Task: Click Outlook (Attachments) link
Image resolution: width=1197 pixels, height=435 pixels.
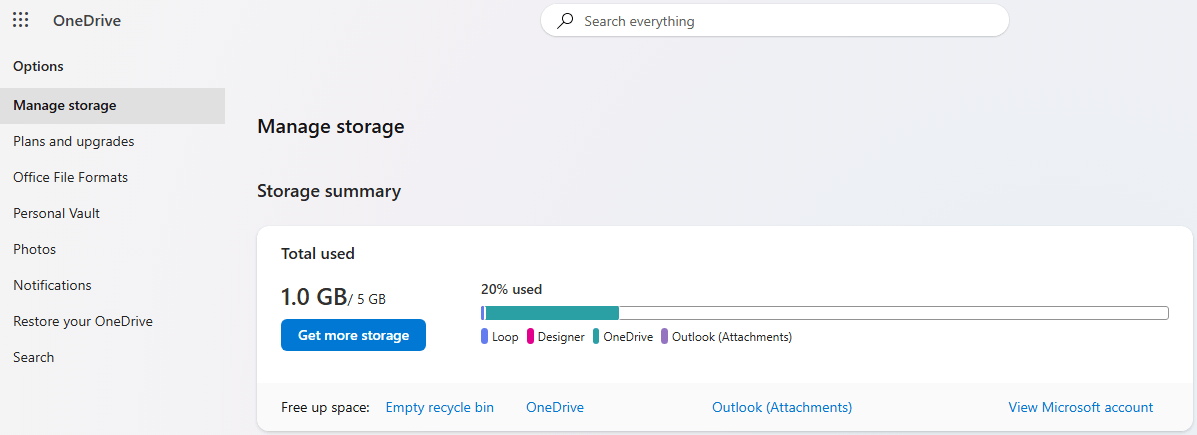Action: 782,408
